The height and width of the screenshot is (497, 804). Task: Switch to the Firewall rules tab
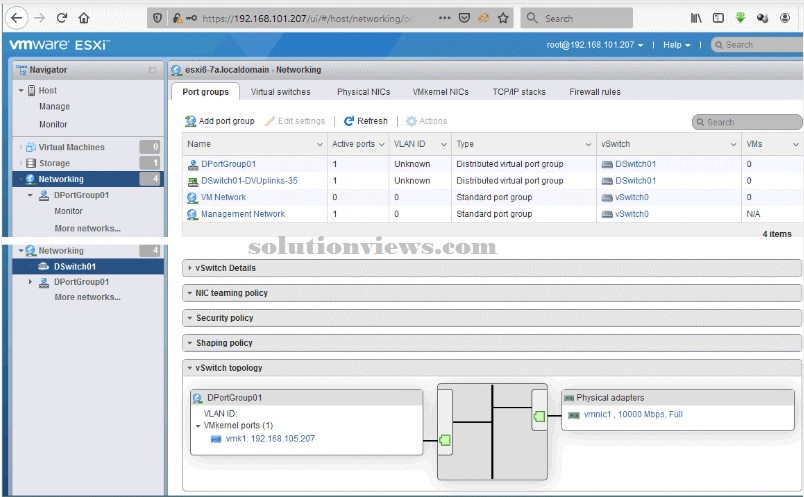(x=595, y=92)
